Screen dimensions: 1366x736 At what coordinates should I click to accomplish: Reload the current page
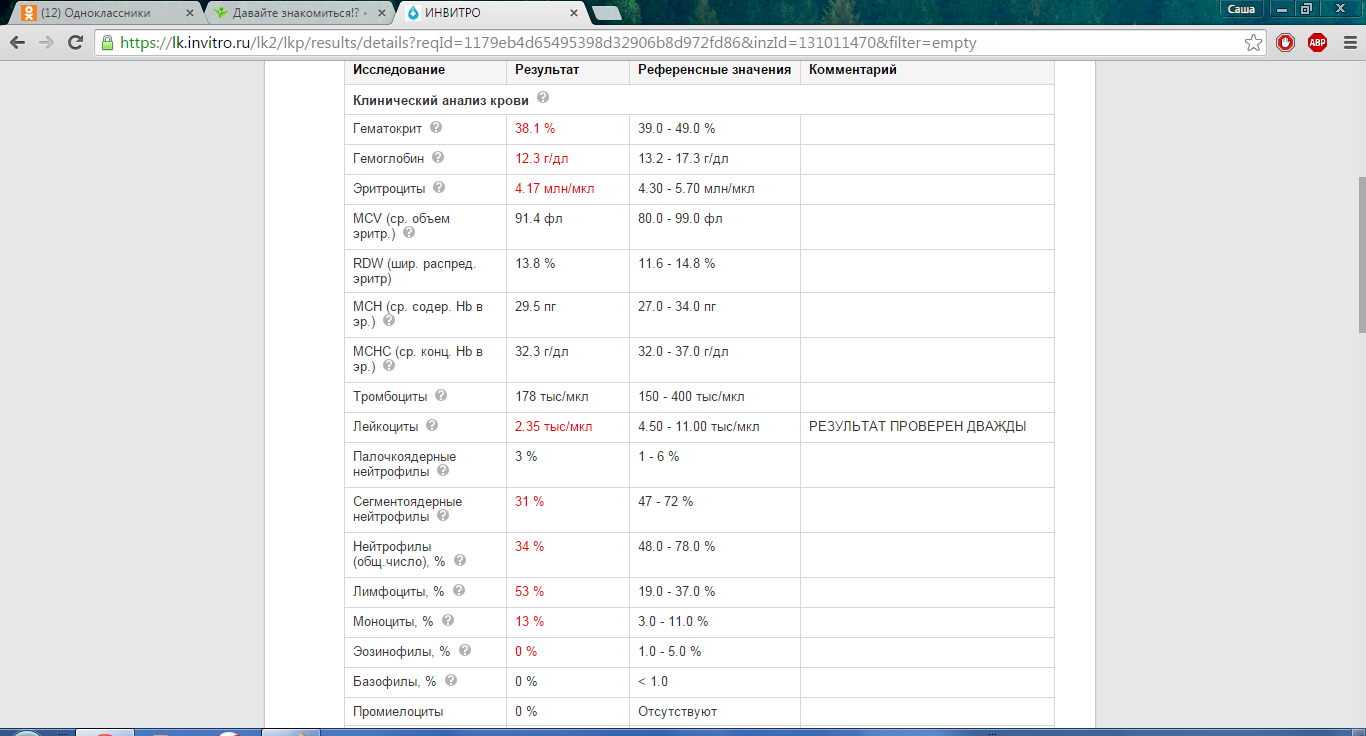(x=75, y=43)
